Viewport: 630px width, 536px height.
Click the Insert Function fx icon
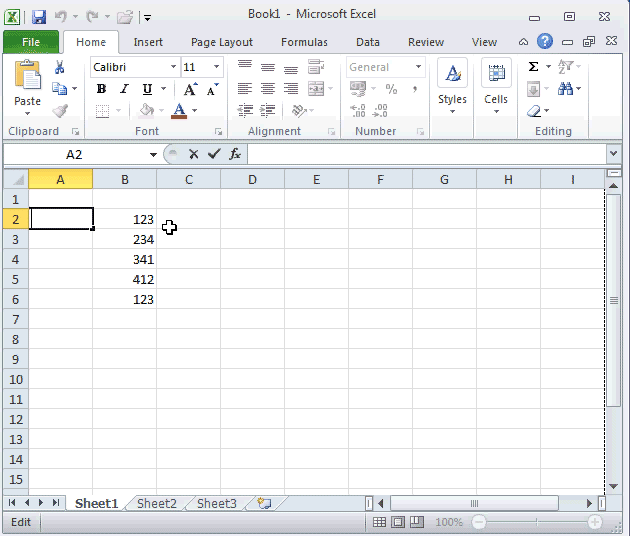pos(235,154)
